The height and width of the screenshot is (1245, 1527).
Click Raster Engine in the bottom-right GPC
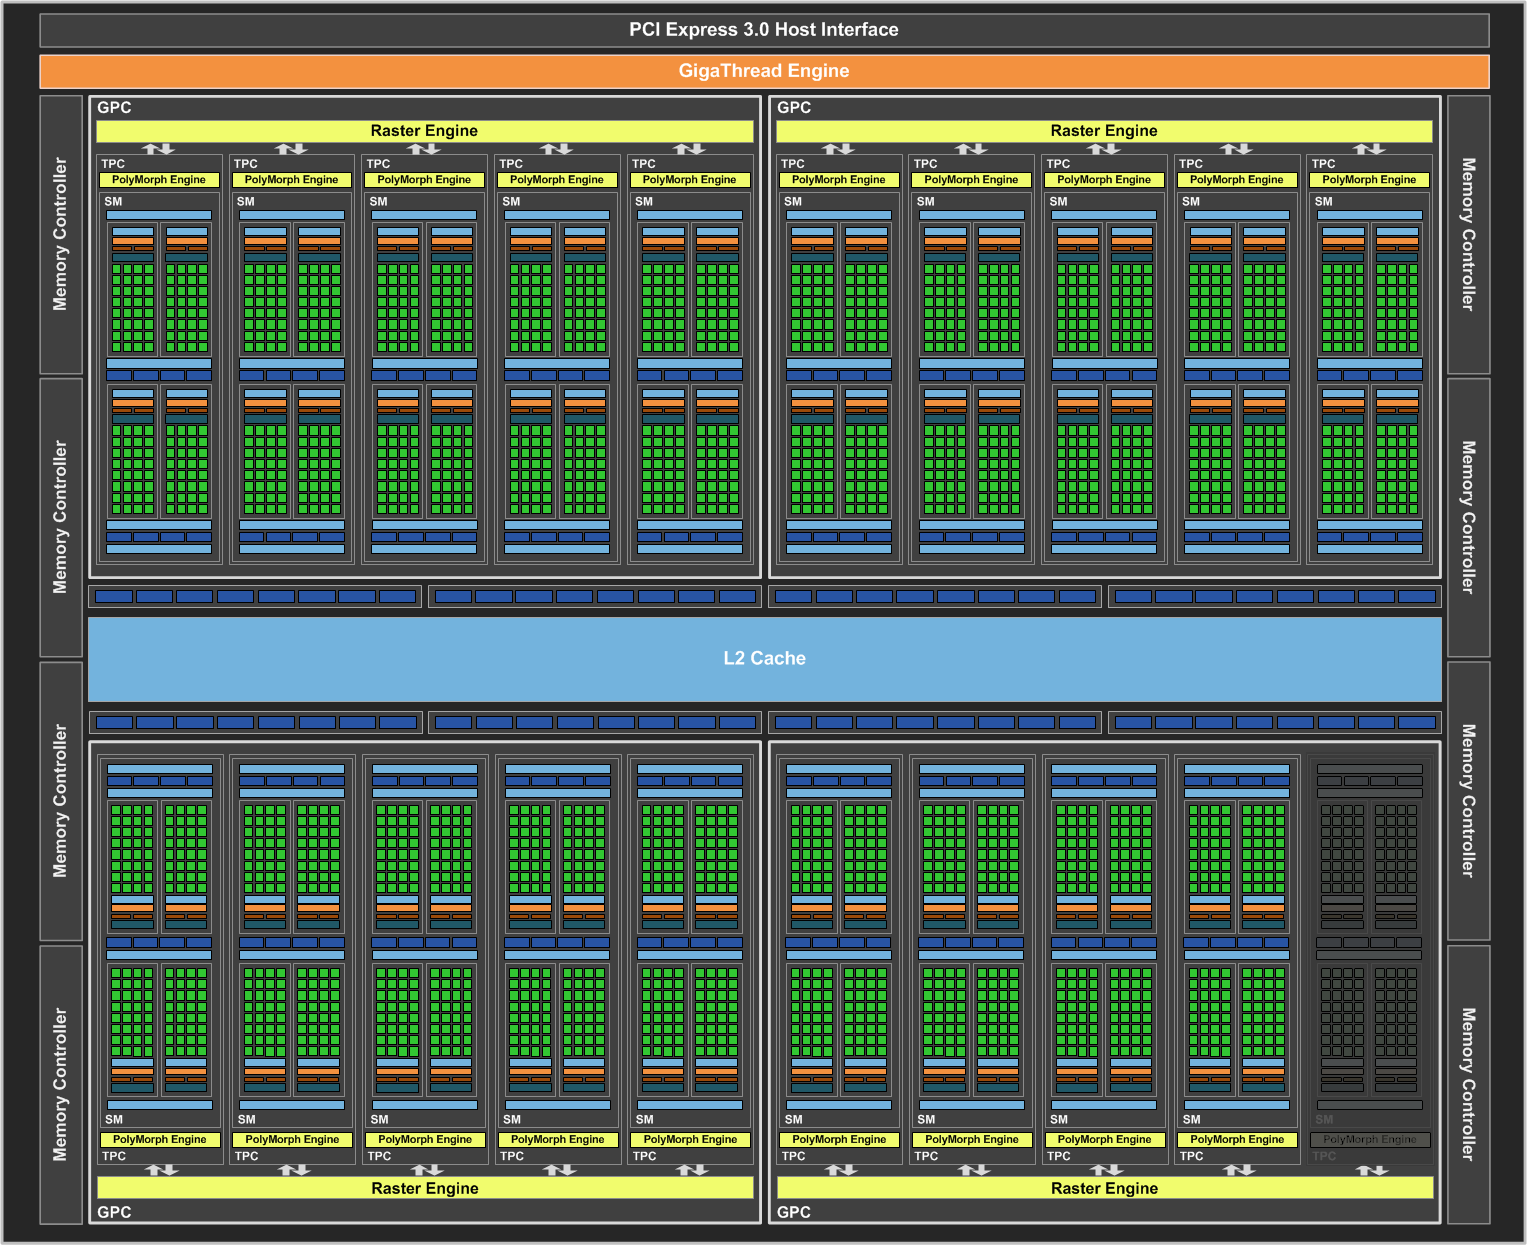tap(1104, 1188)
